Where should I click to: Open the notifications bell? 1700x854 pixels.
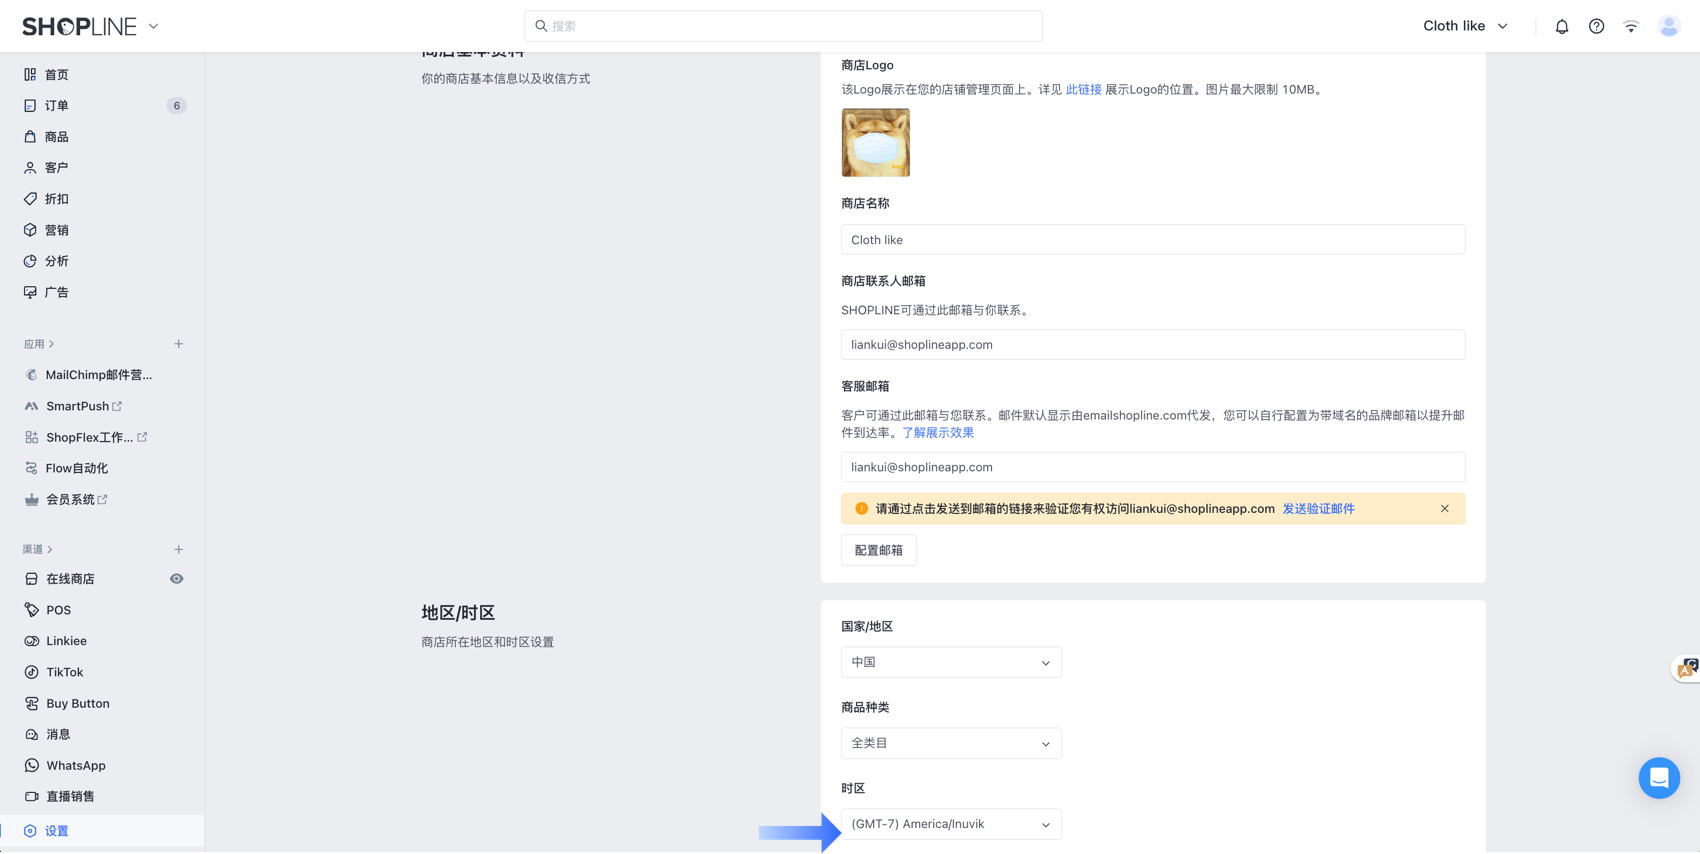pos(1562,27)
